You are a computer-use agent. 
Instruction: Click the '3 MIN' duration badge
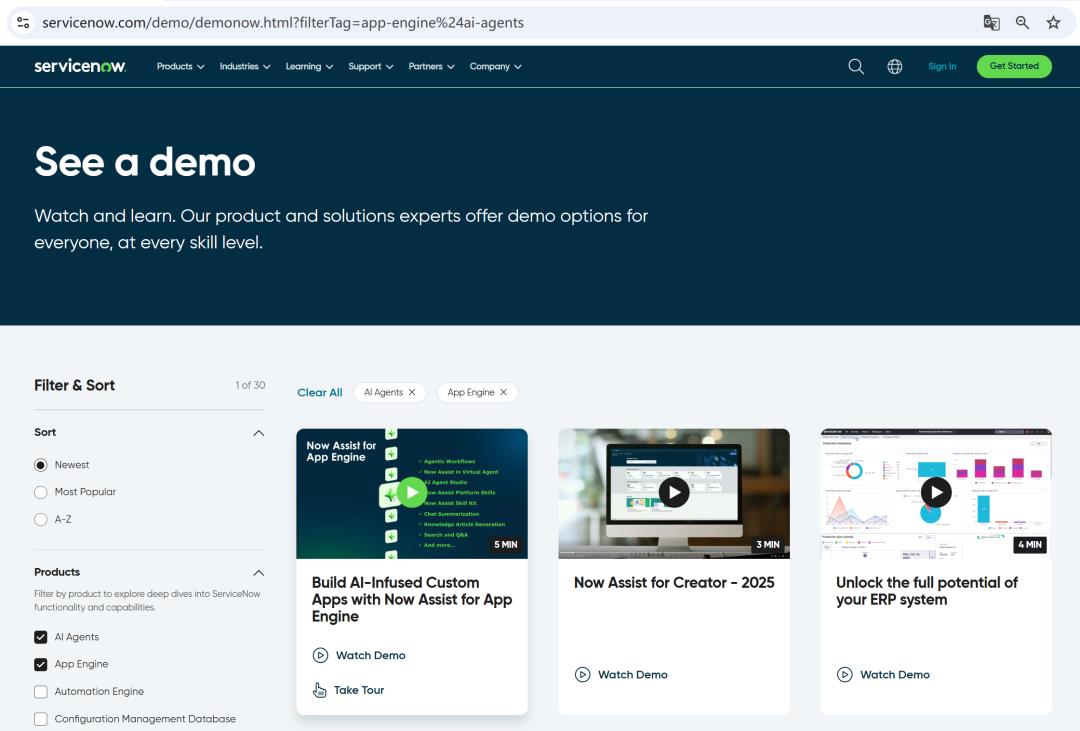[768, 544]
